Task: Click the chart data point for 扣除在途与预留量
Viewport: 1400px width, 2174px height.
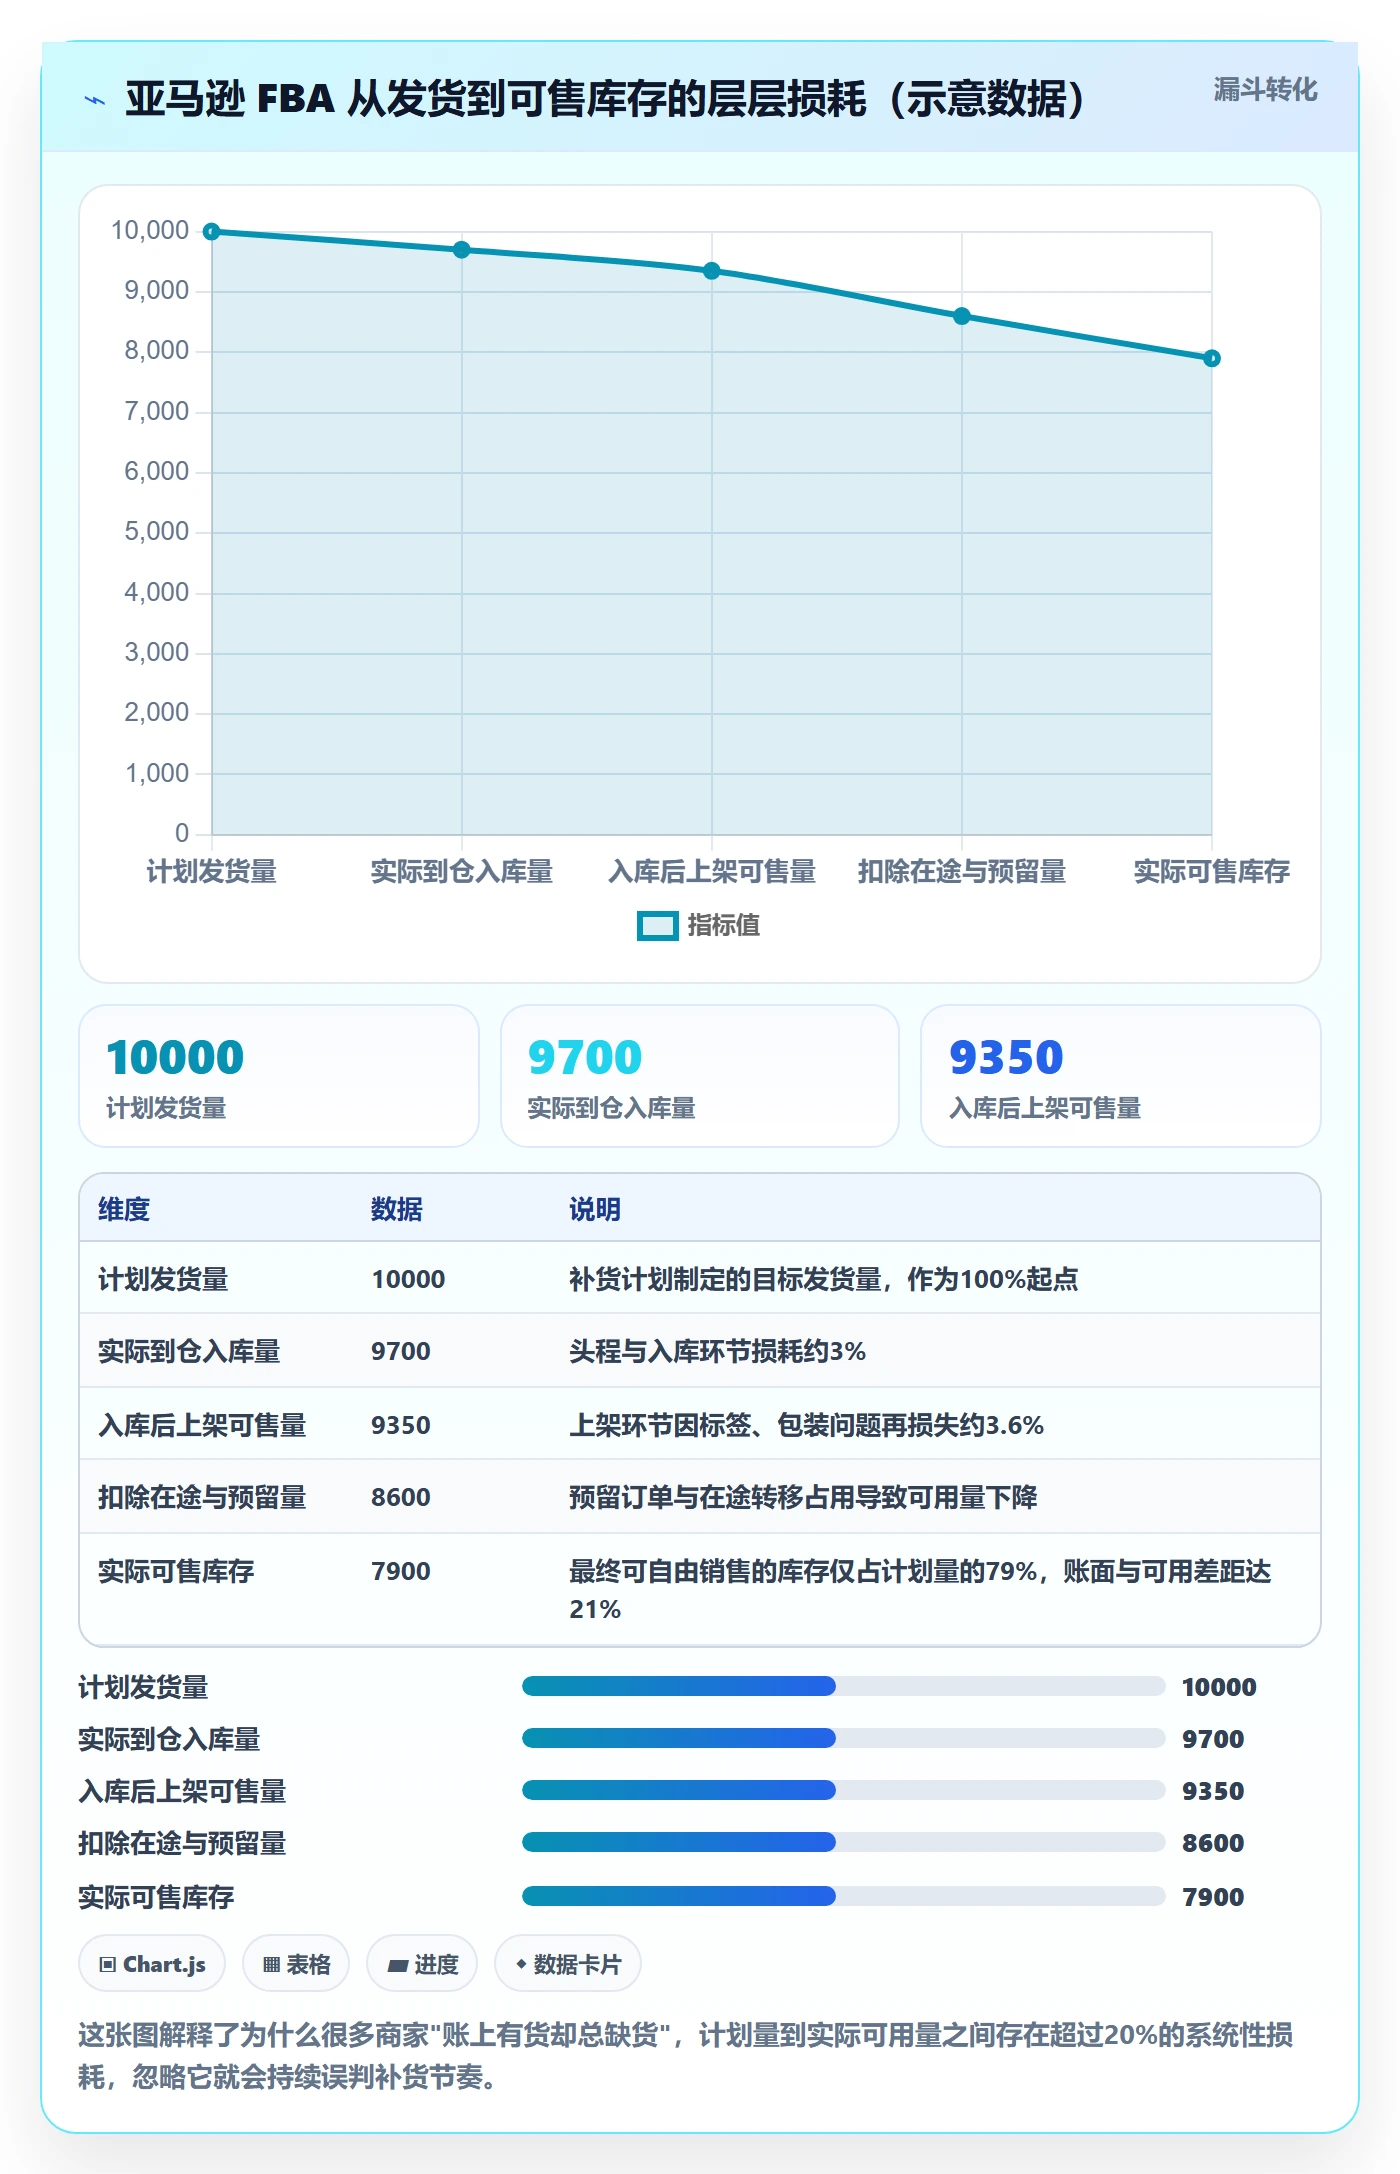Action: click(961, 316)
